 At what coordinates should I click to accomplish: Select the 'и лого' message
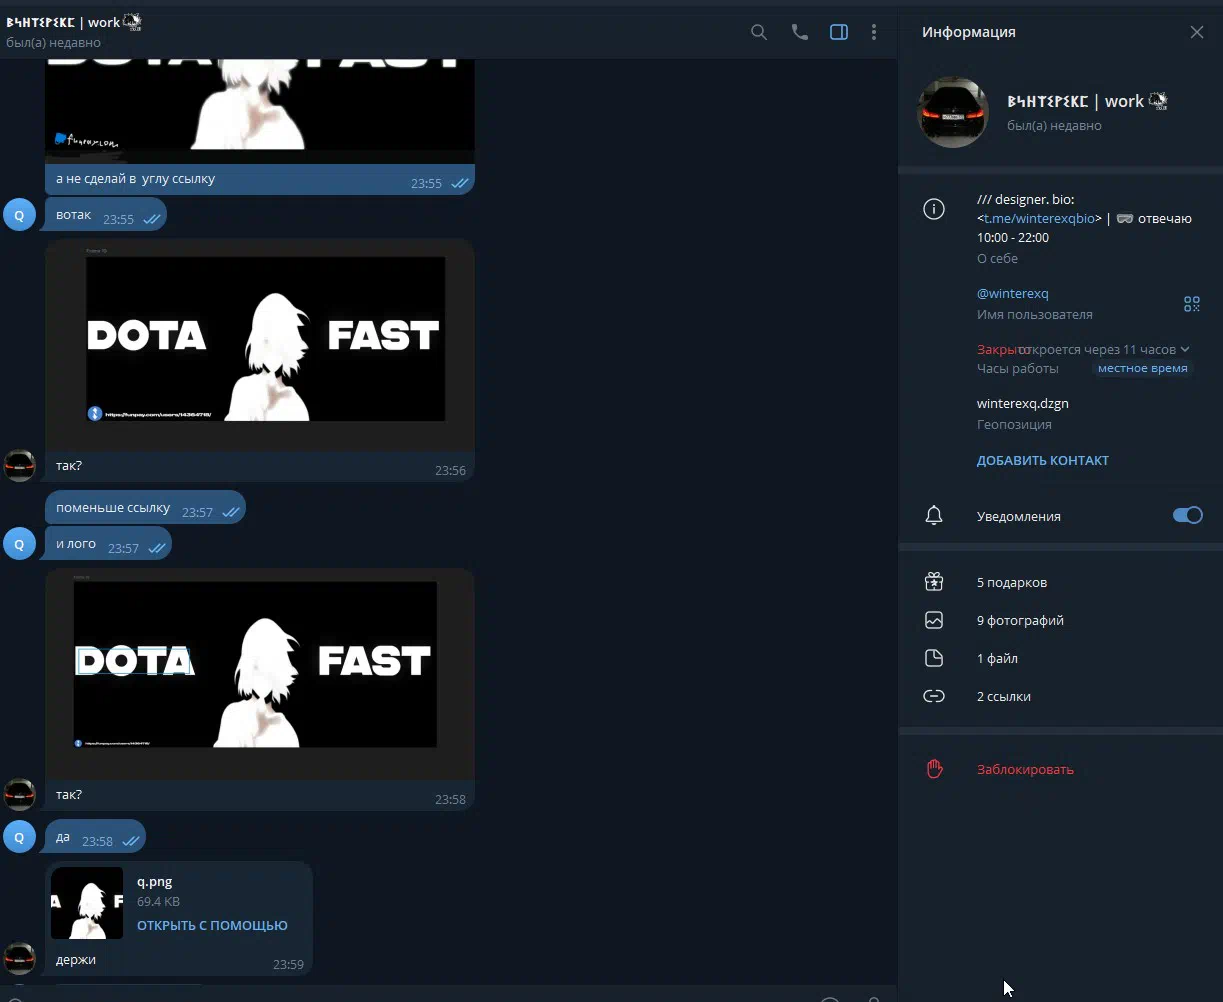point(108,544)
